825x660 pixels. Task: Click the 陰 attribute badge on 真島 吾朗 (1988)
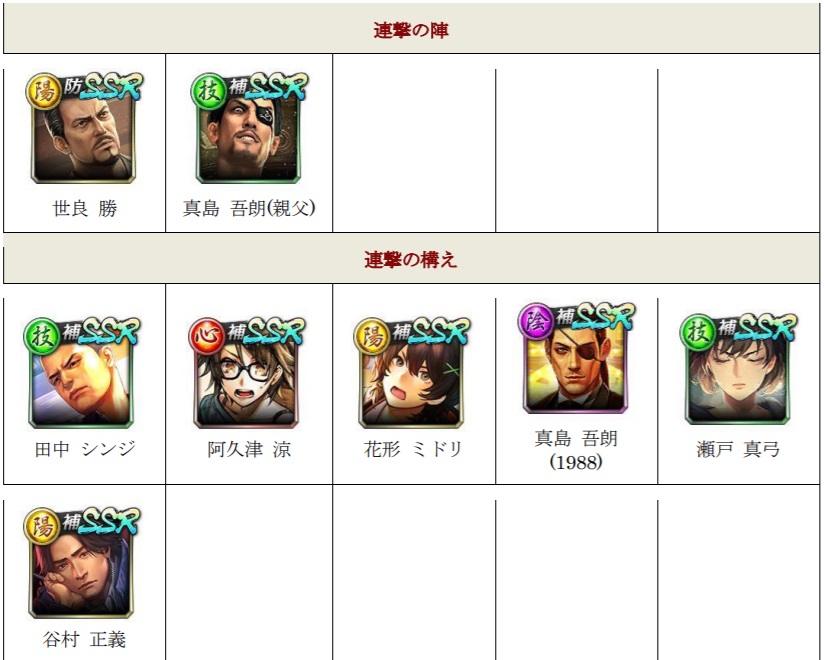(536, 321)
